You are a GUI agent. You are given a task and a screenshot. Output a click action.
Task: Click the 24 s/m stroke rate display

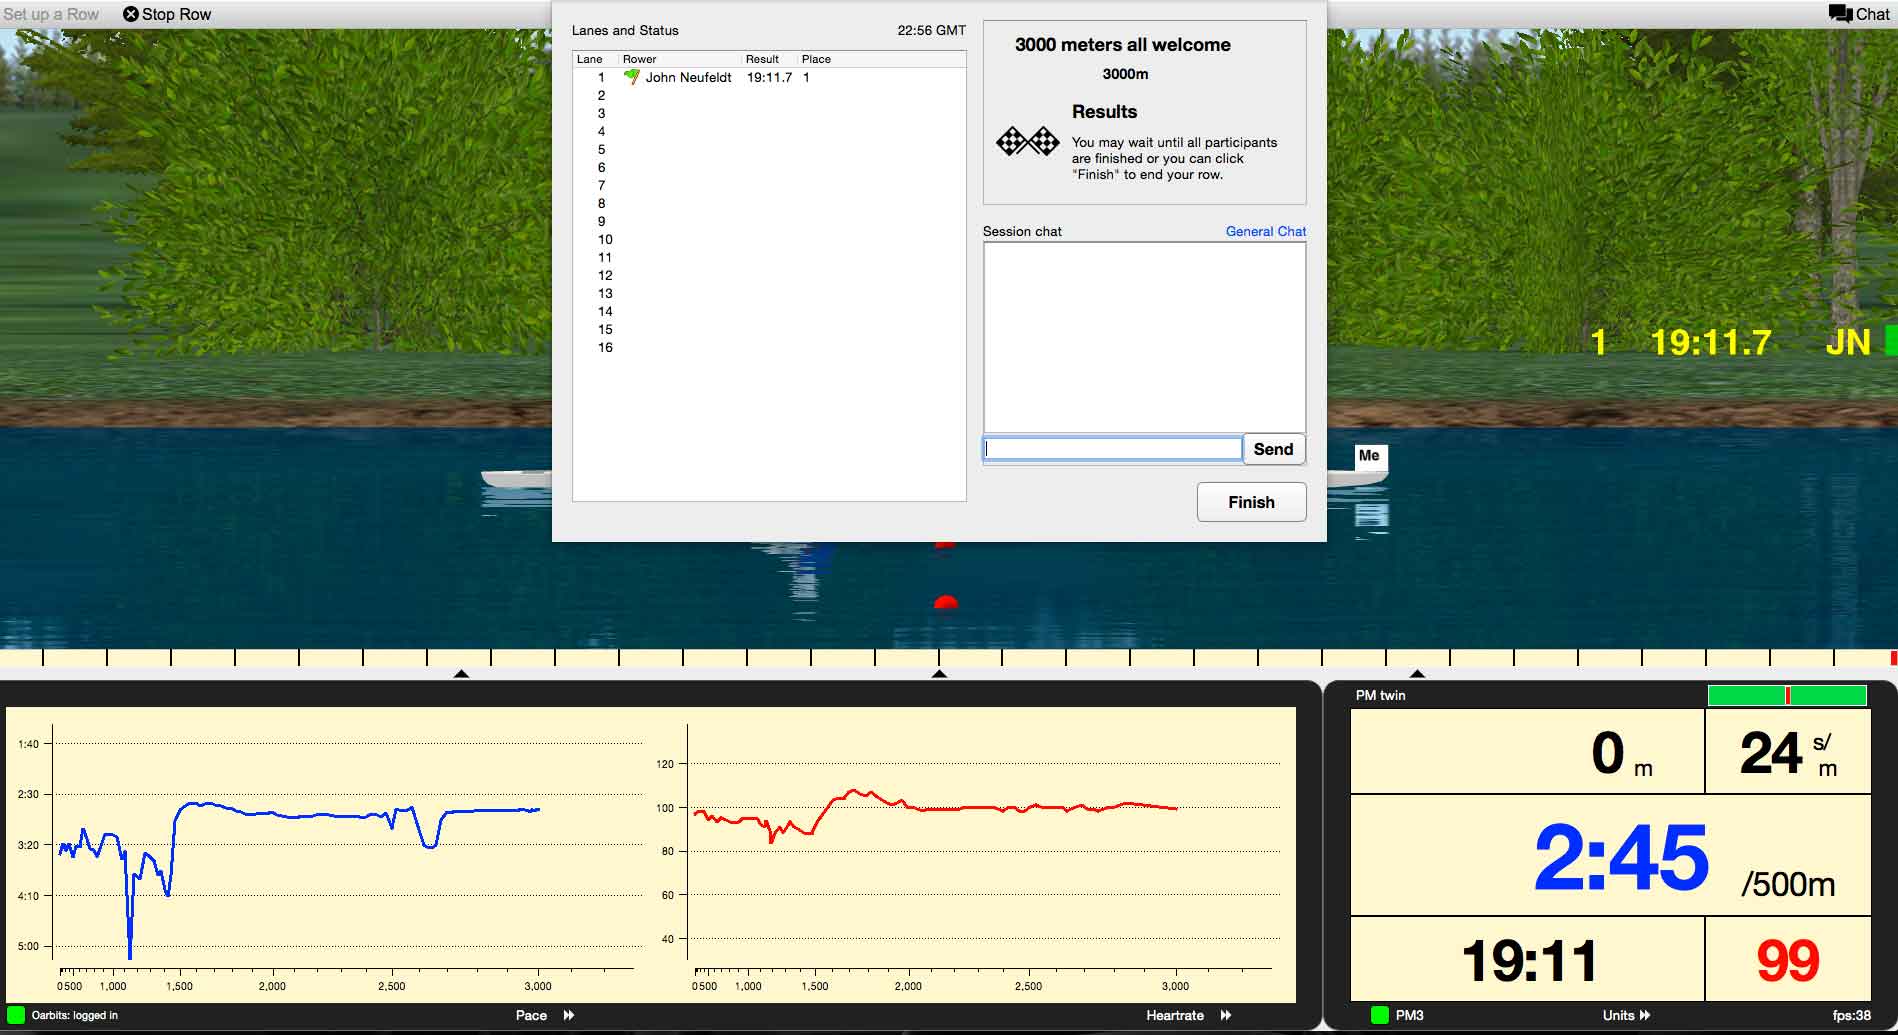coord(1787,752)
